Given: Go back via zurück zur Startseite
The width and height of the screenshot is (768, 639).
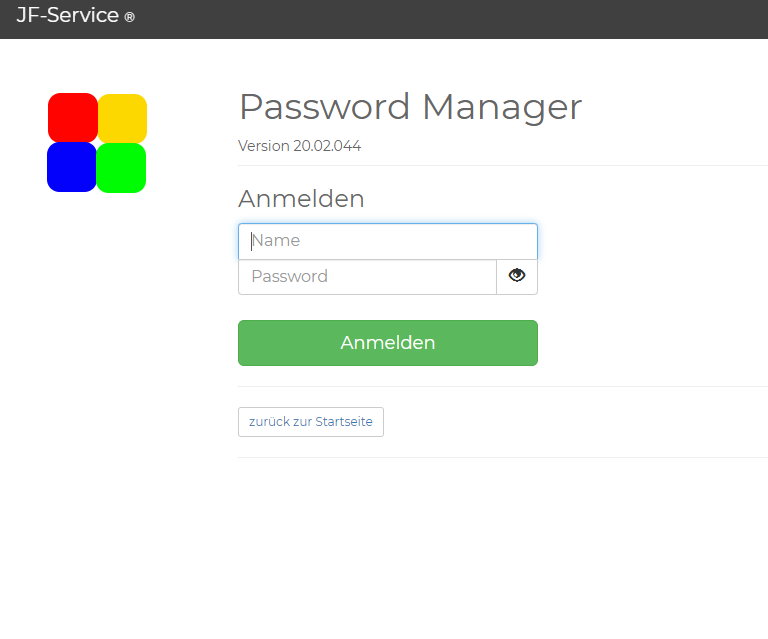Looking at the screenshot, I should [311, 422].
